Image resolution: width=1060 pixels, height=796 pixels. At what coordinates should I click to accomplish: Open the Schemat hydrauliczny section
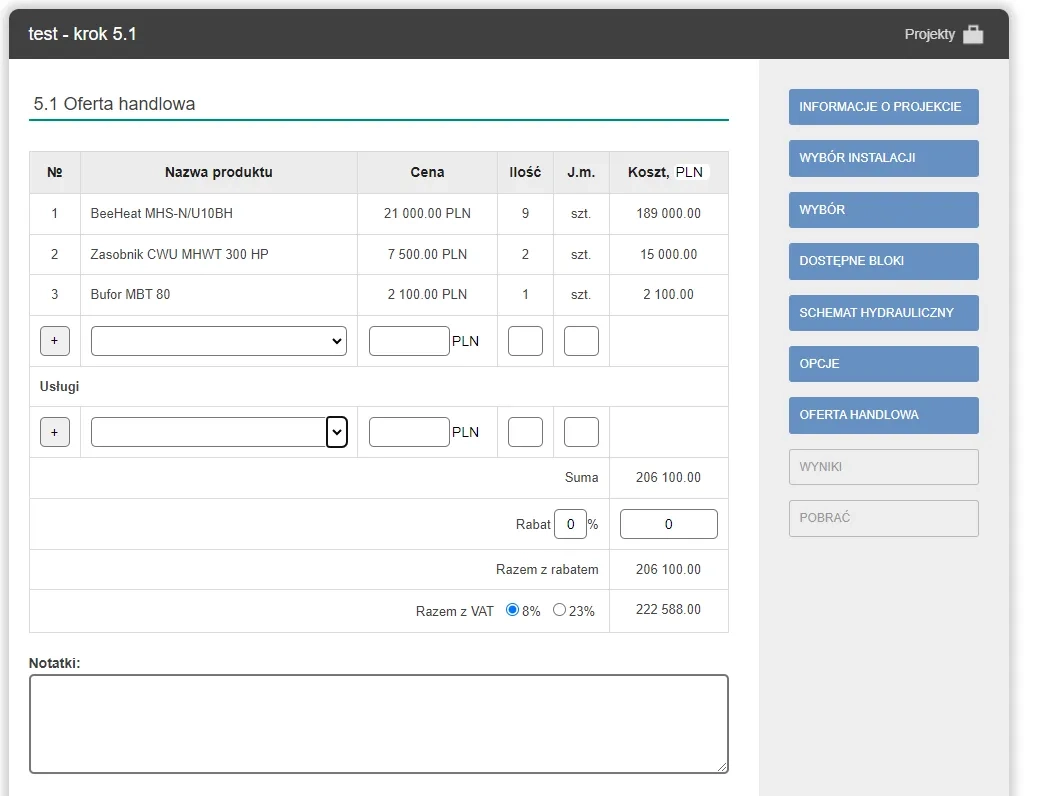[883, 313]
